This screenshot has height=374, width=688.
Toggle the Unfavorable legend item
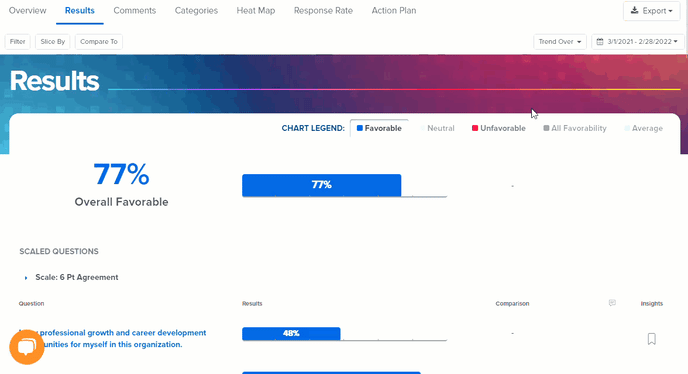(x=498, y=128)
